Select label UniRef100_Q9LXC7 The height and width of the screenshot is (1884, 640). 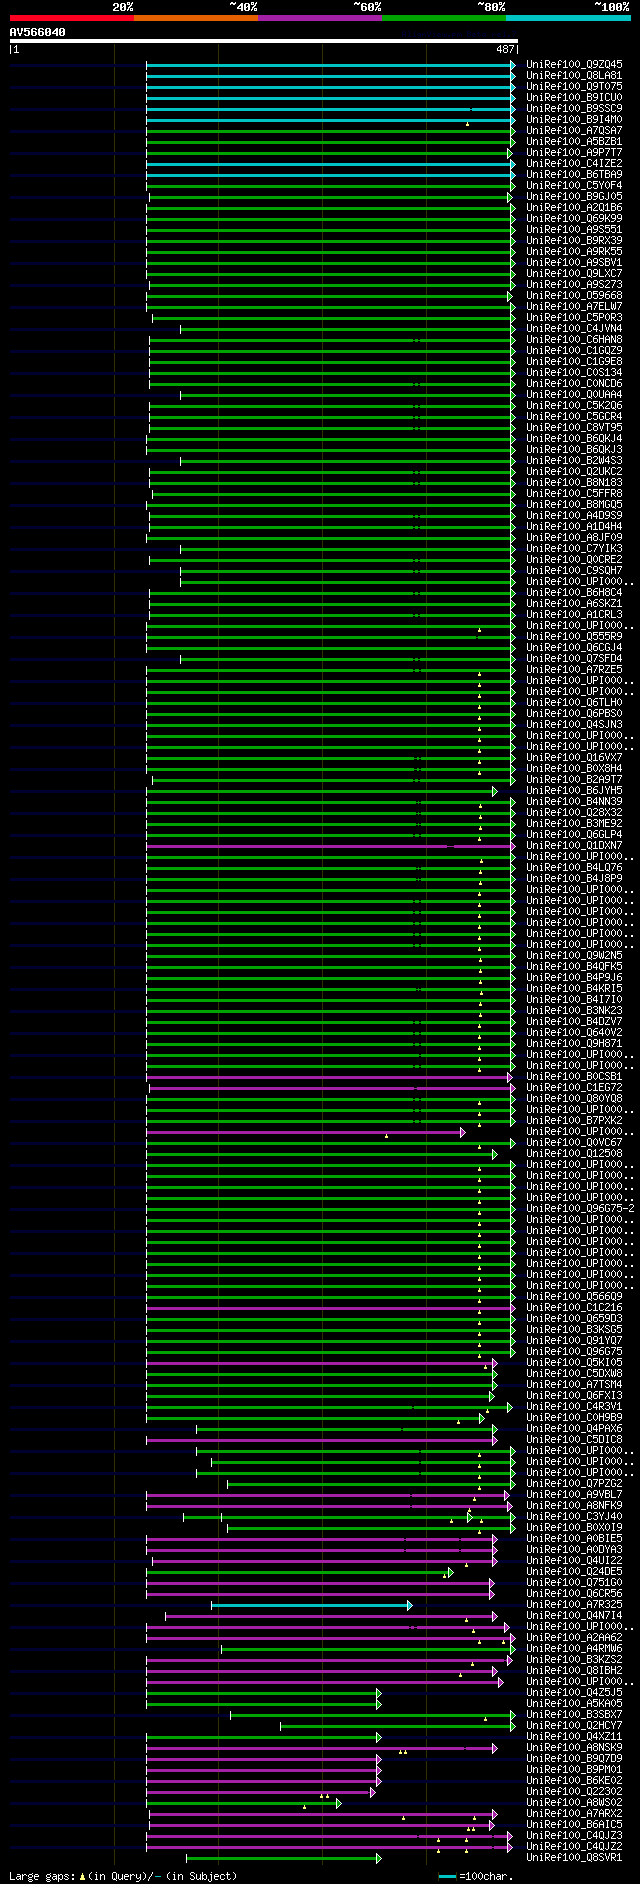pyautogui.click(x=574, y=274)
